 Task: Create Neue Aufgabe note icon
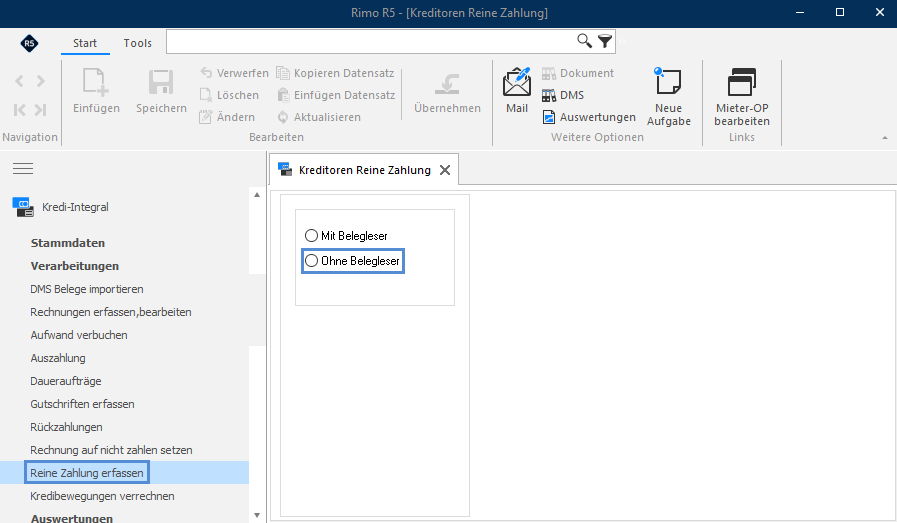tap(668, 81)
